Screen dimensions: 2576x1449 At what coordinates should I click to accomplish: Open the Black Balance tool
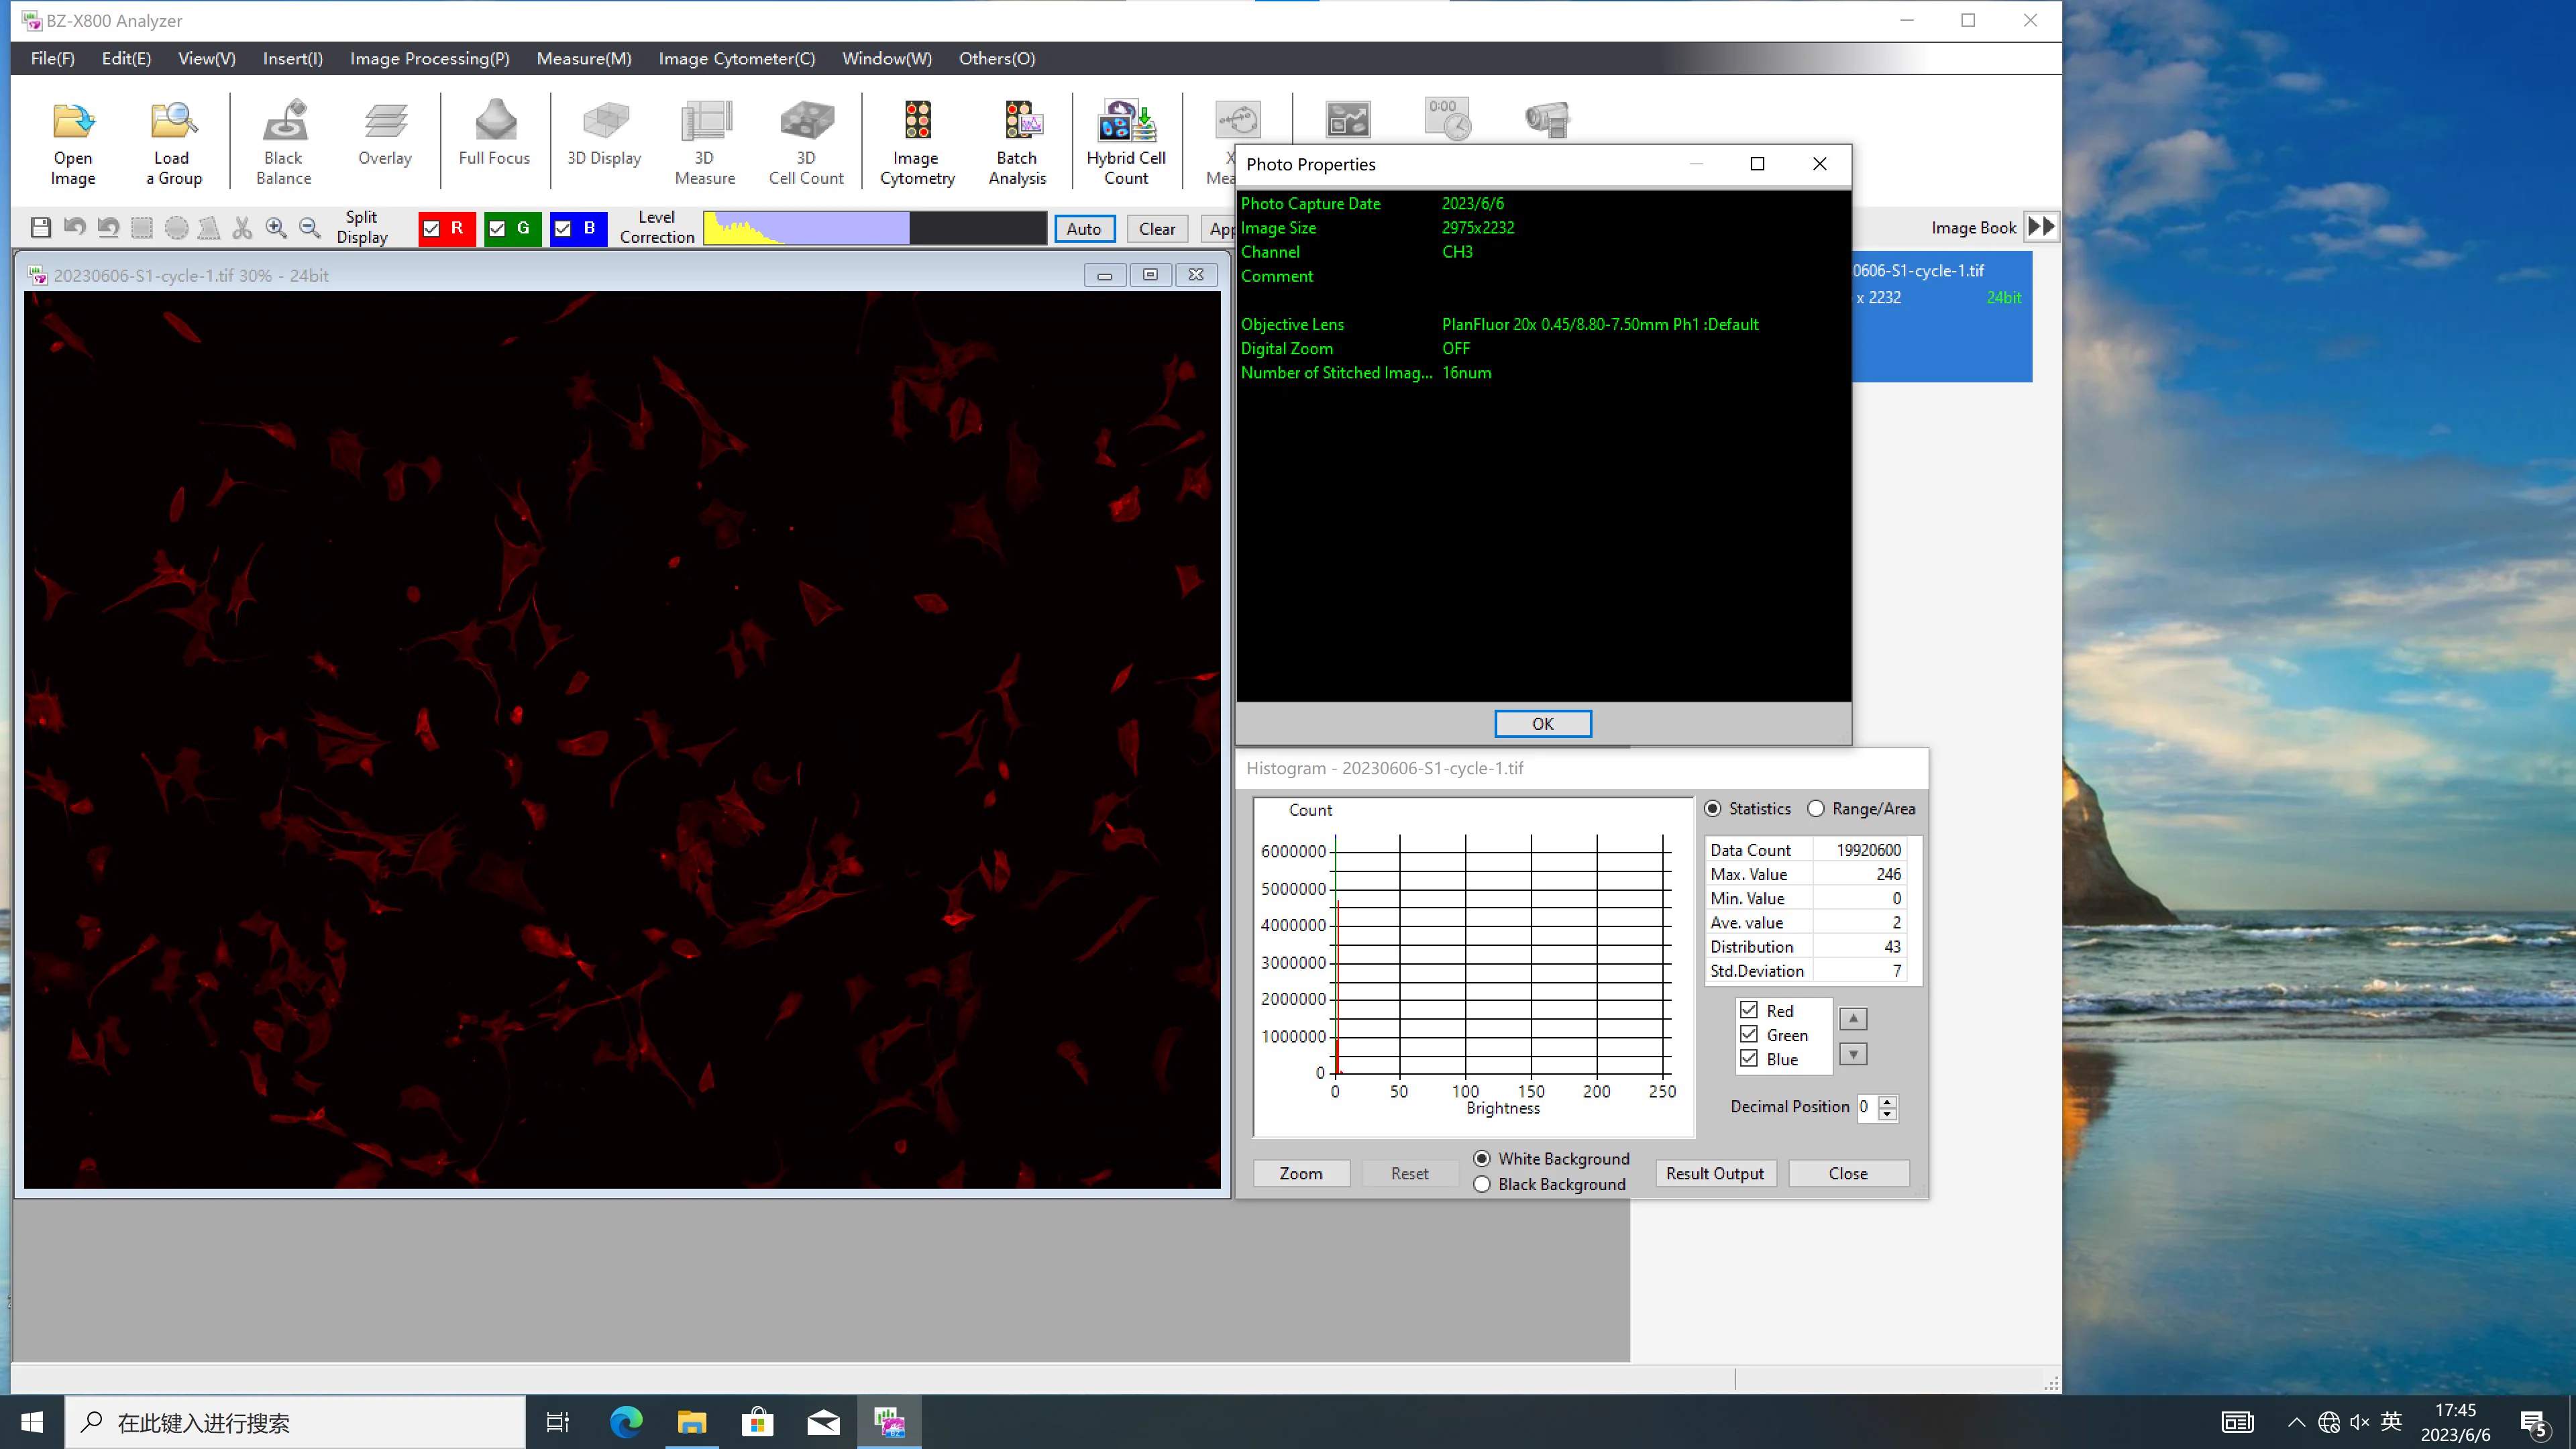(284, 142)
